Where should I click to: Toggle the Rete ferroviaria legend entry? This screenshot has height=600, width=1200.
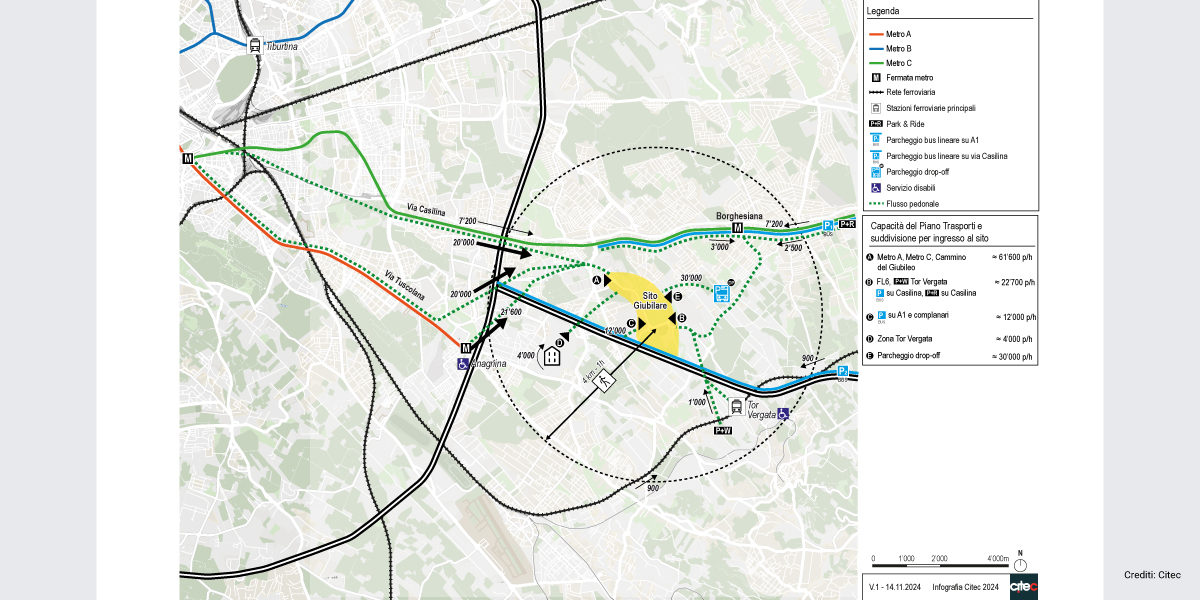905,92
